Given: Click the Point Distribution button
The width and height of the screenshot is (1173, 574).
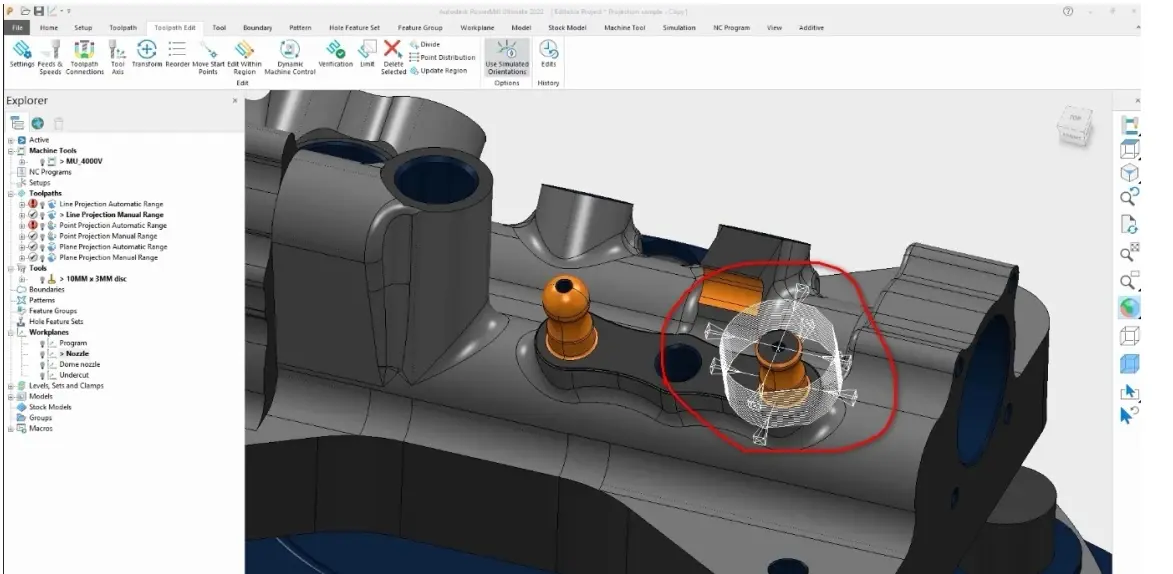Looking at the screenshot, I should (442, 58).
